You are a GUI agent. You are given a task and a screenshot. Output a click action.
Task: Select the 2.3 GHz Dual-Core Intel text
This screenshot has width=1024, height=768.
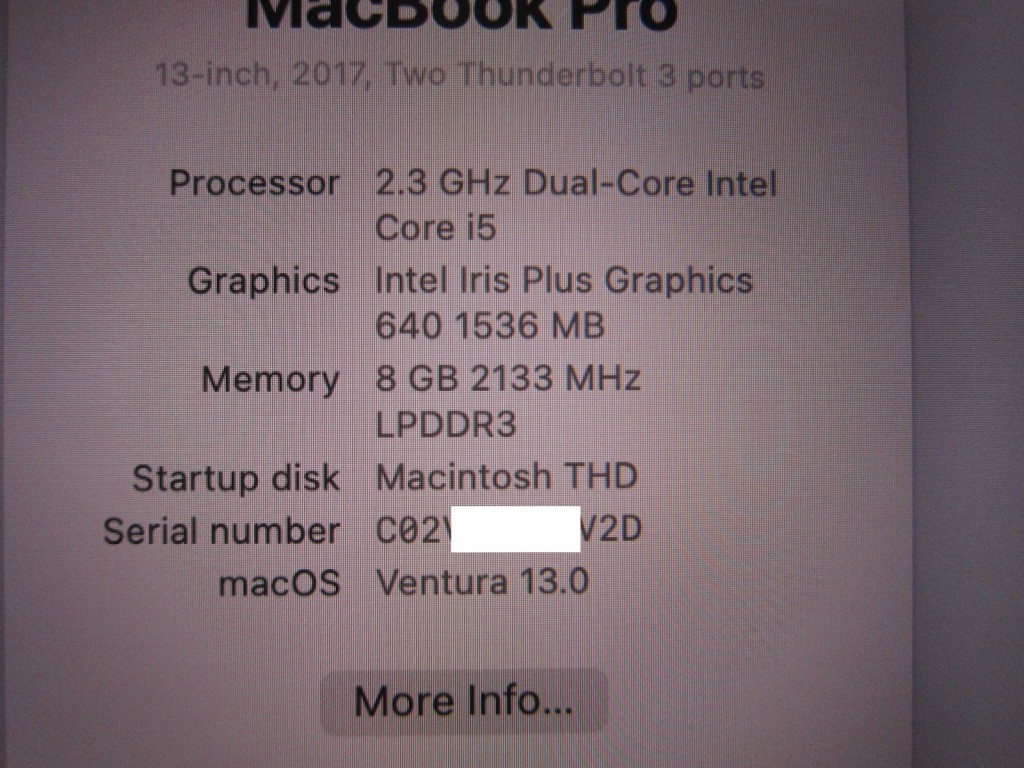pos(576,182)
